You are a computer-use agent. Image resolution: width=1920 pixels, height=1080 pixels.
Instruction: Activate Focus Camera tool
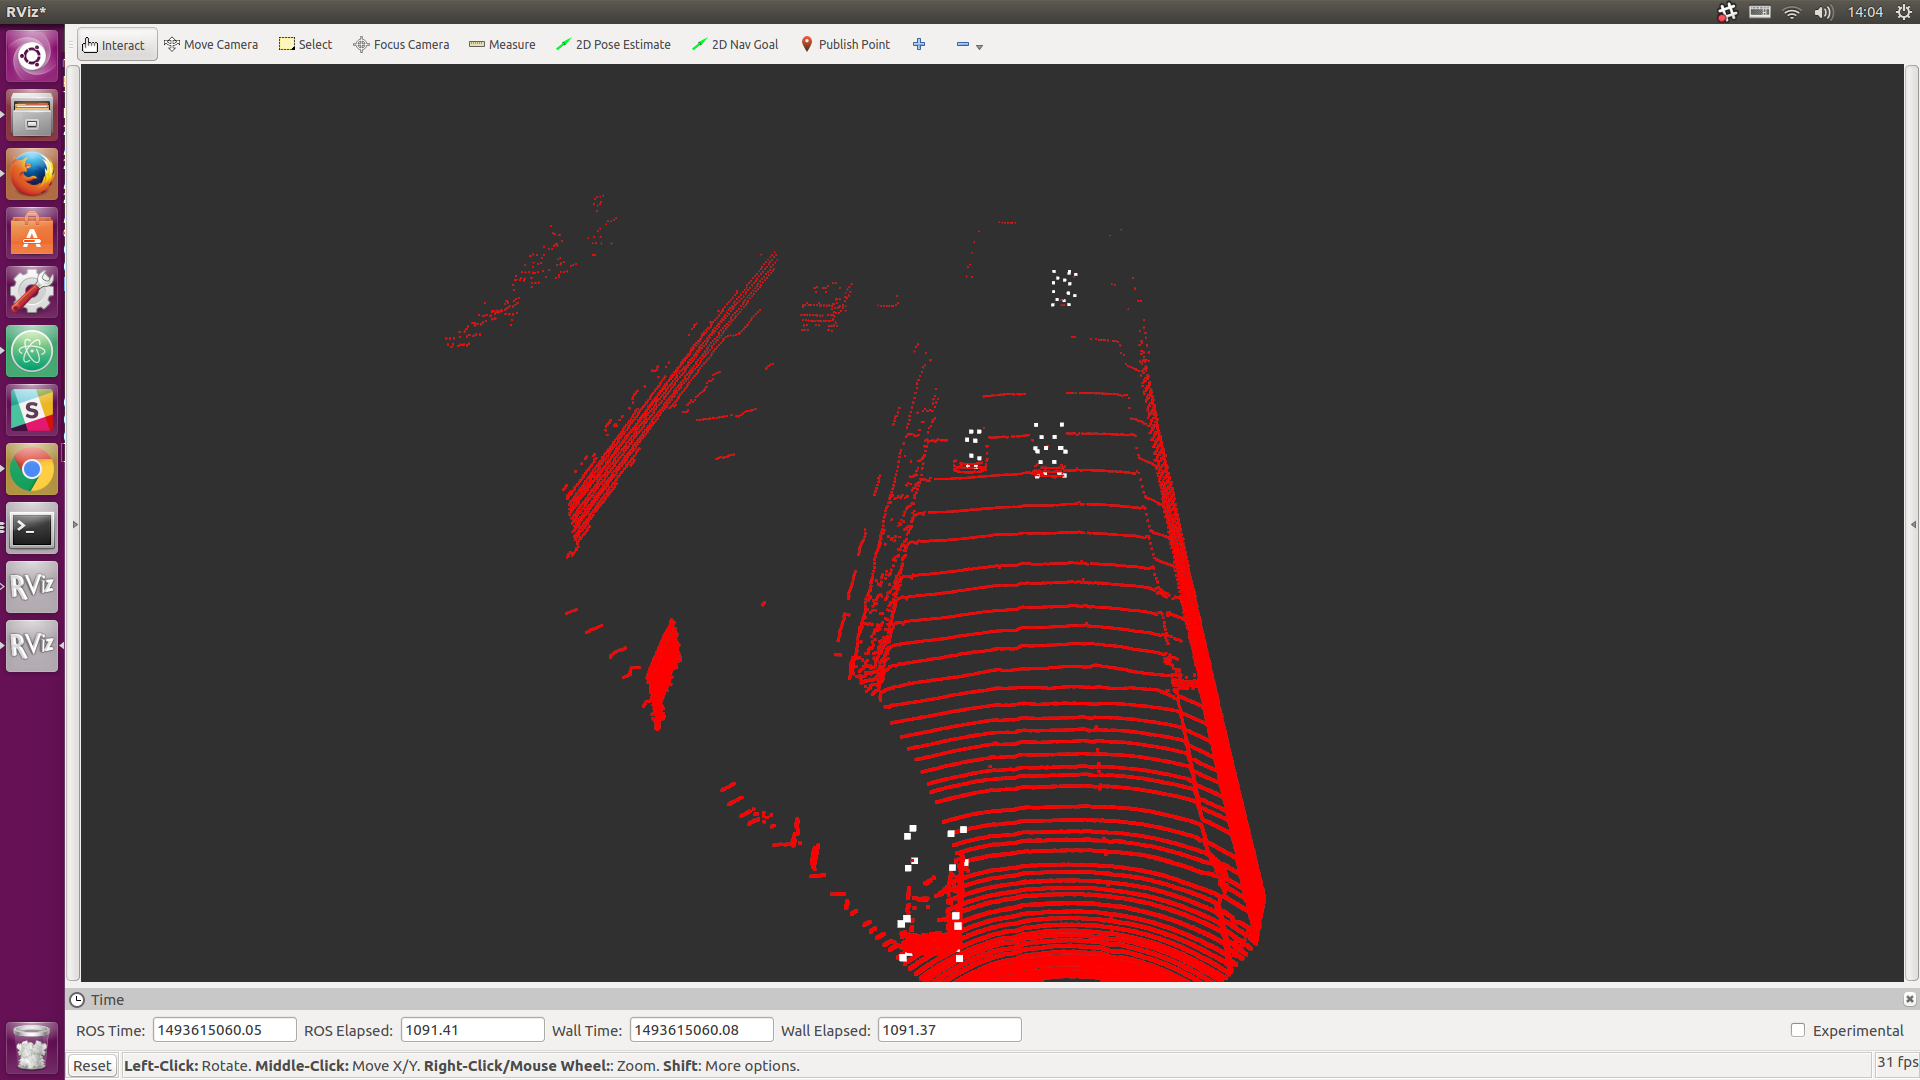[x=401, y=45]
